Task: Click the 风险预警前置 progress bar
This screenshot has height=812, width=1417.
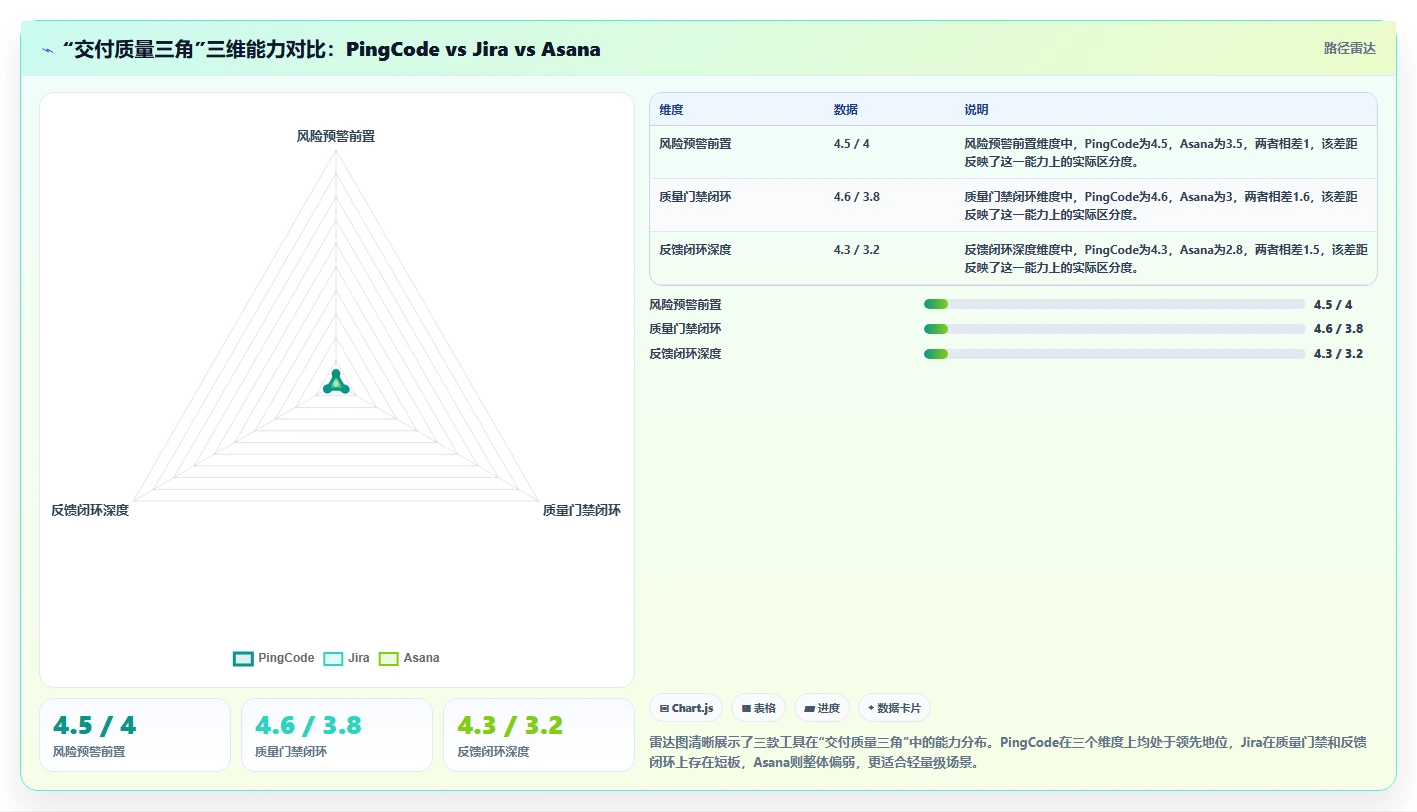Action: [x=1115, y=304]
